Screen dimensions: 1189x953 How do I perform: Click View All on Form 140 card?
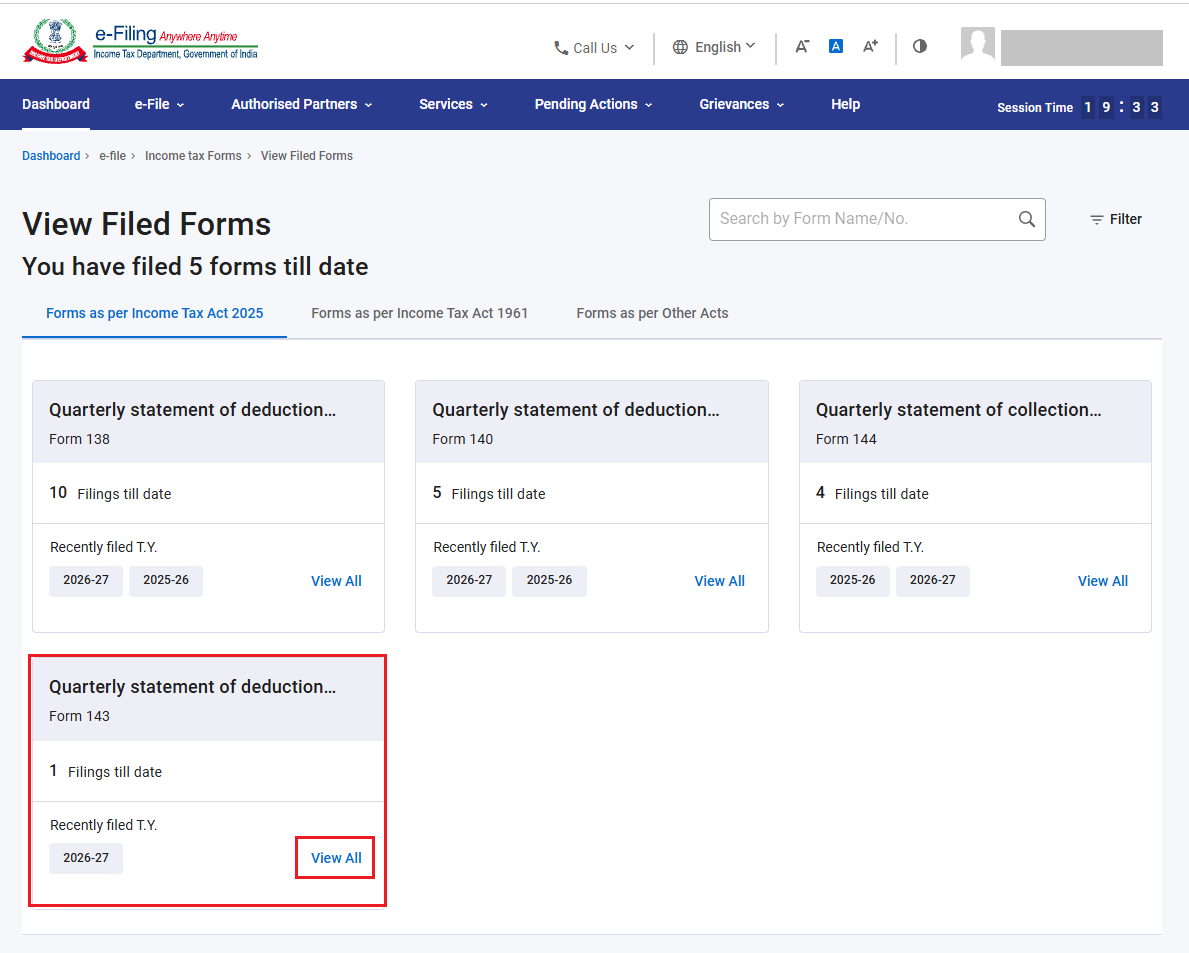pos(720,581)
